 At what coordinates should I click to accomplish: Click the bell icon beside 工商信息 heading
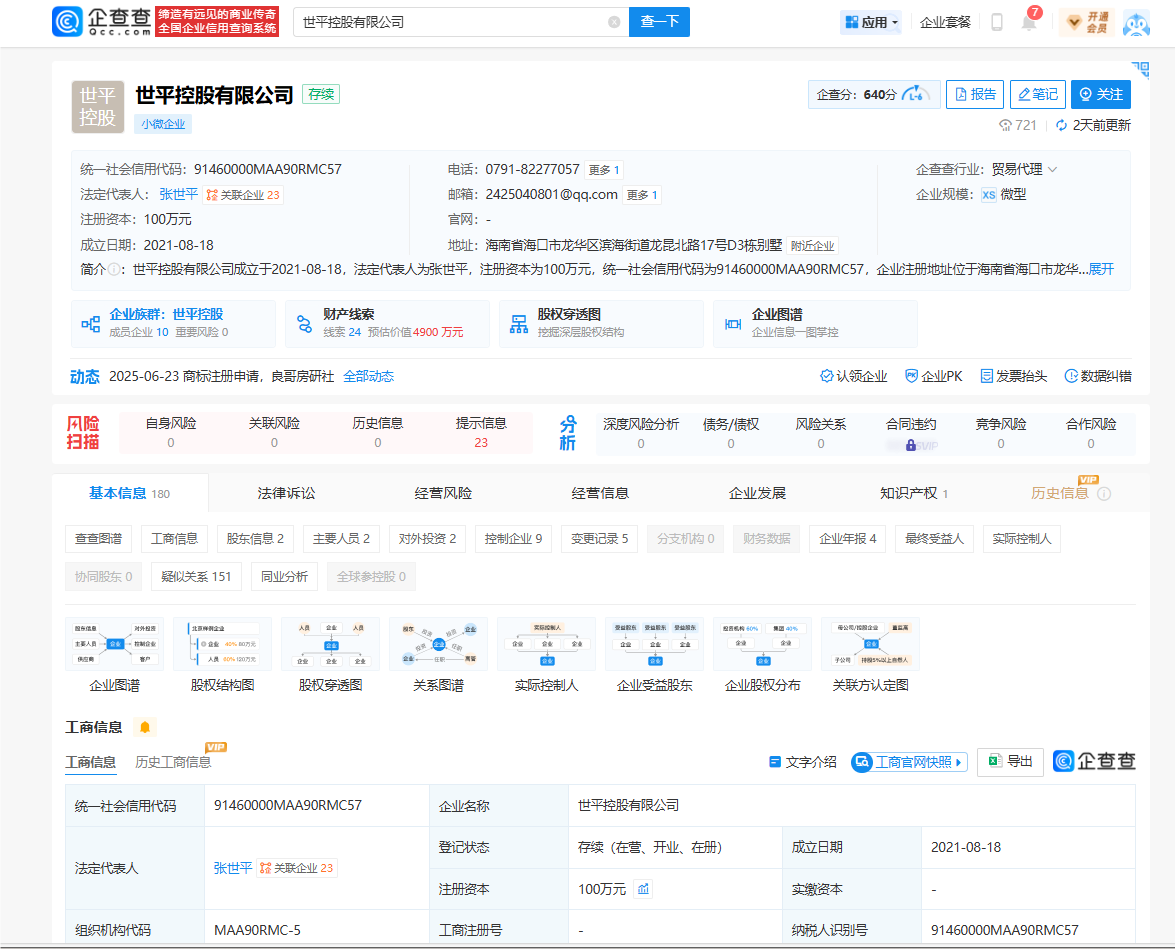(x=145, y=727)
